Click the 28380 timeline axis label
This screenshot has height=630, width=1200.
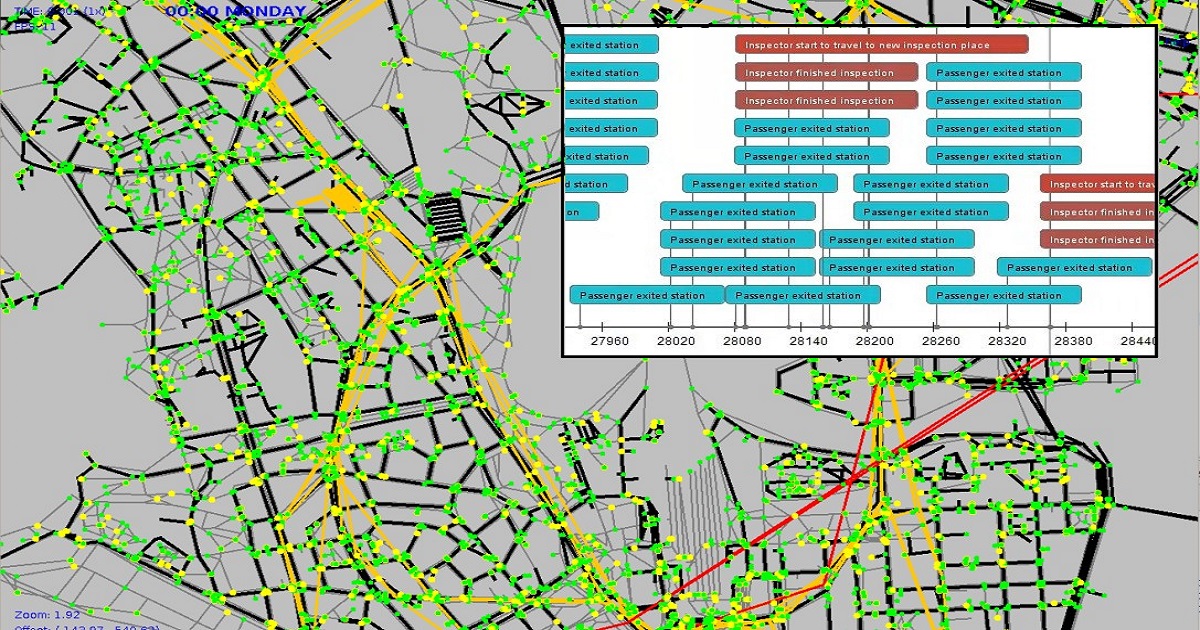coord(1073,341)
